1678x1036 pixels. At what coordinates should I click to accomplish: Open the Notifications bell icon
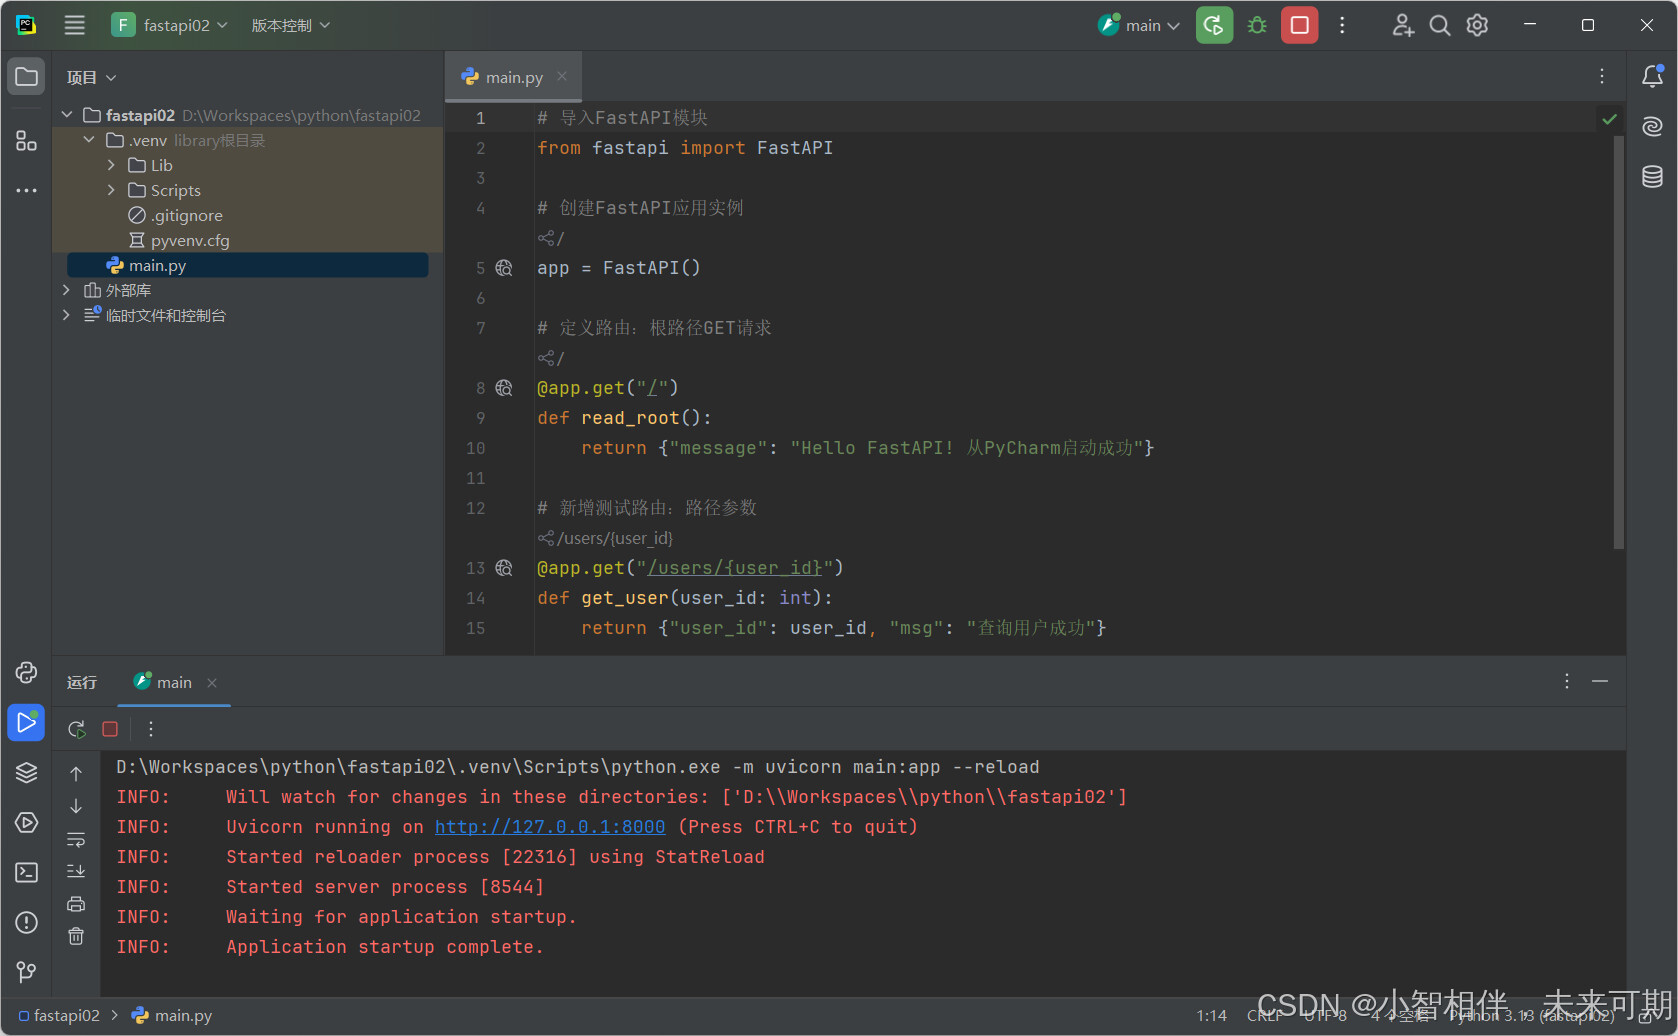pyautogui.click(x=1652, y=76)
